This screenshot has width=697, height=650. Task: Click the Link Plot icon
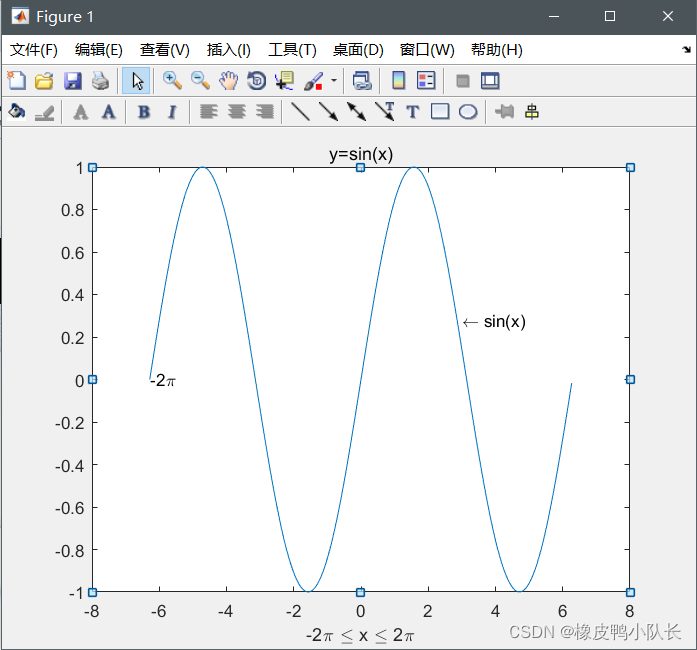362,81
